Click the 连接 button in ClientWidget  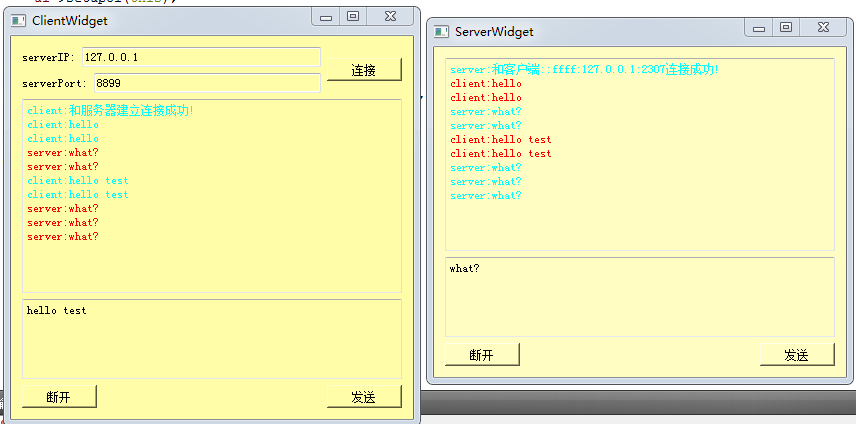click(x=364, y=70)
